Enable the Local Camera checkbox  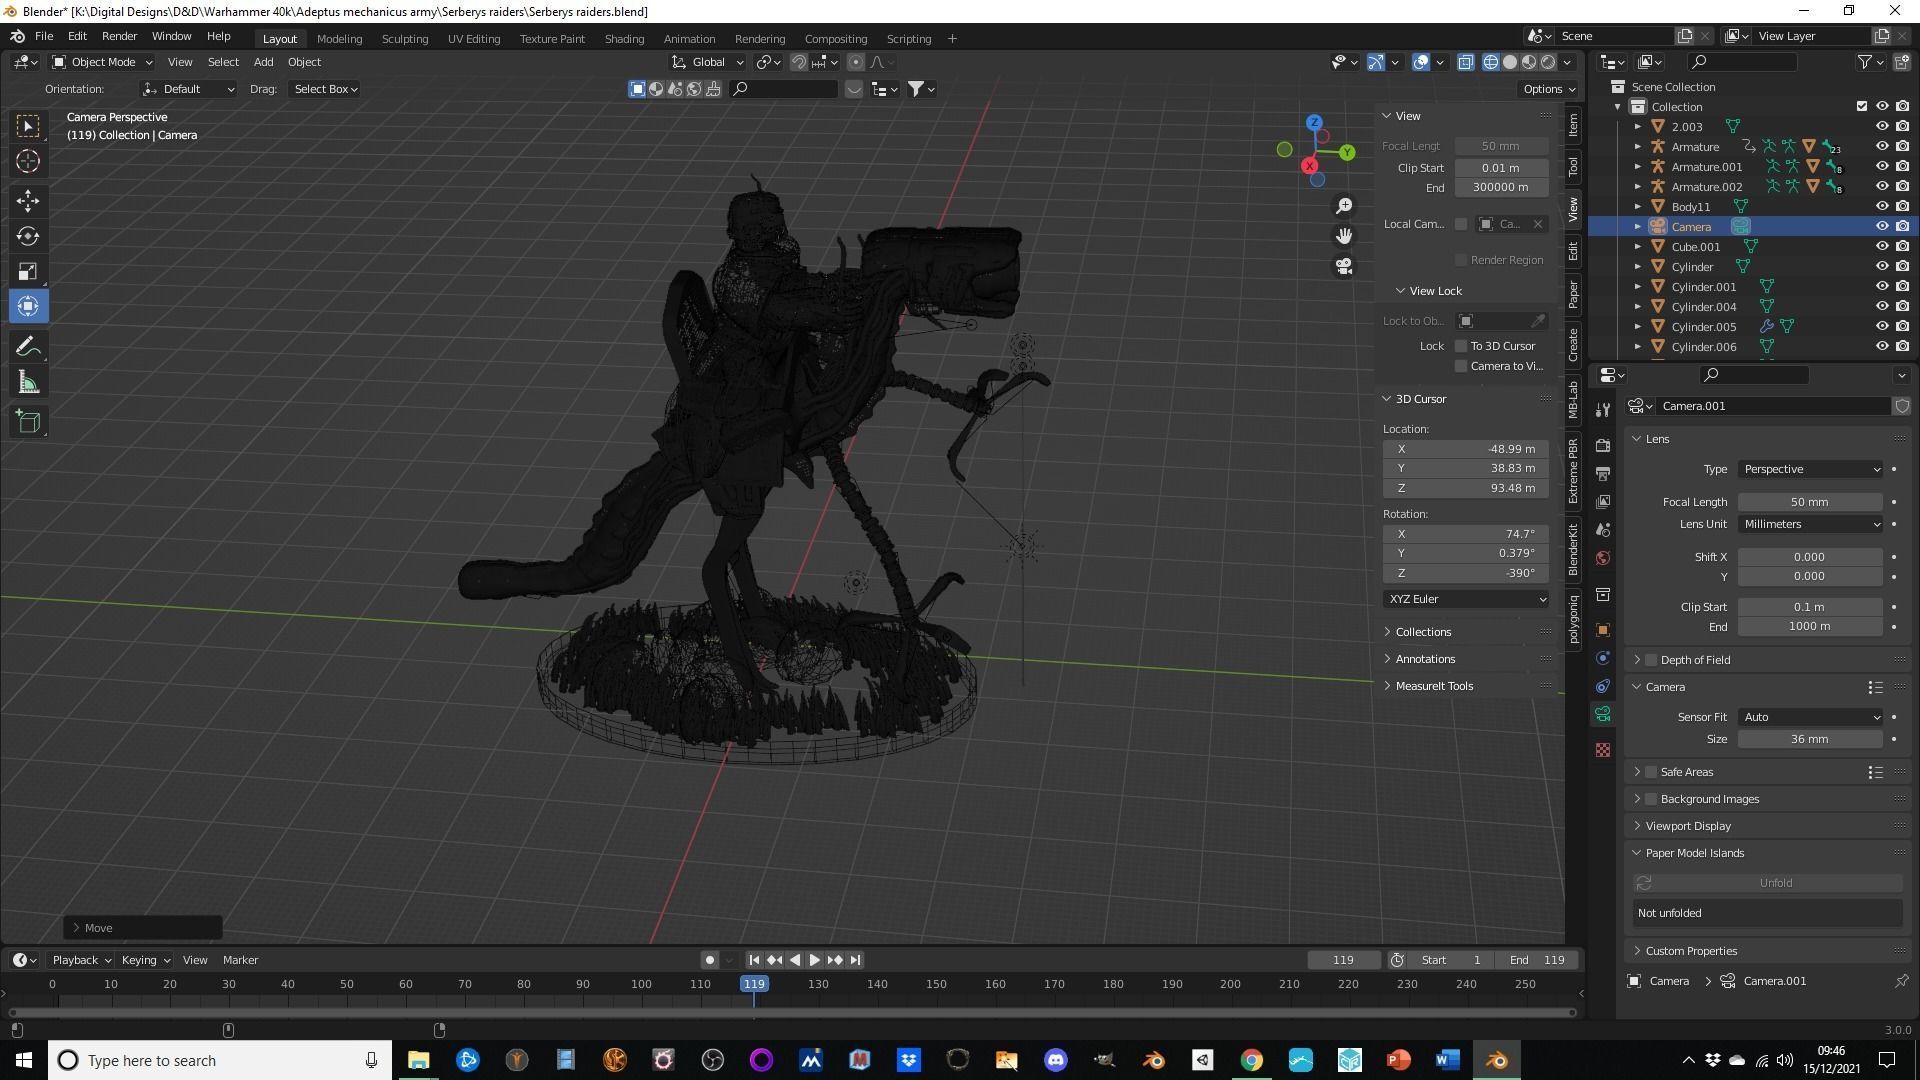[x=1461, y=224]
